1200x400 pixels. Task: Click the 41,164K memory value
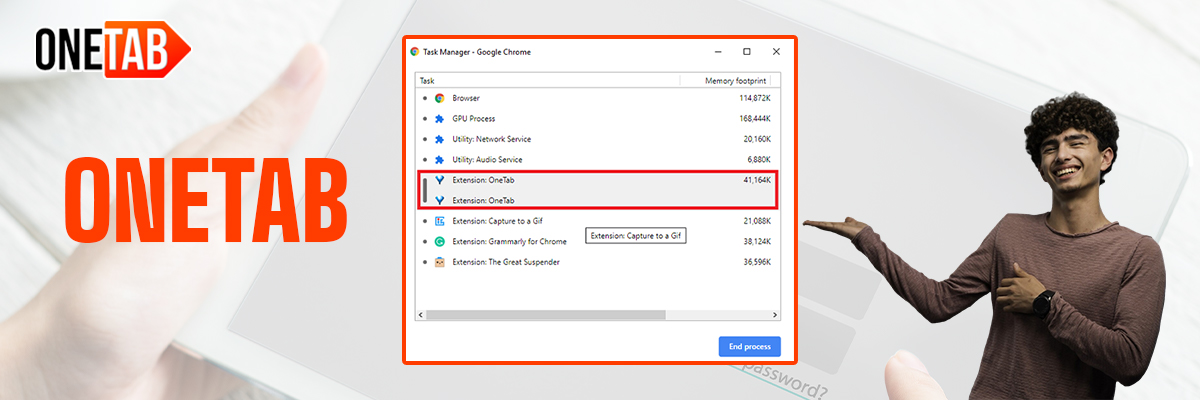756,180
